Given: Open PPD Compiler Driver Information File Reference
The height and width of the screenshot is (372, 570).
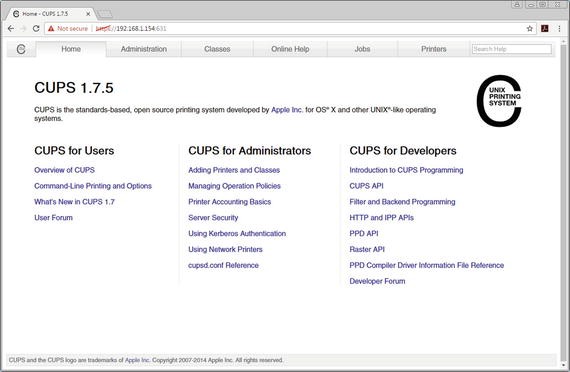Looking at the screenshot, I should pyautogui.click(x=427, y=265).
